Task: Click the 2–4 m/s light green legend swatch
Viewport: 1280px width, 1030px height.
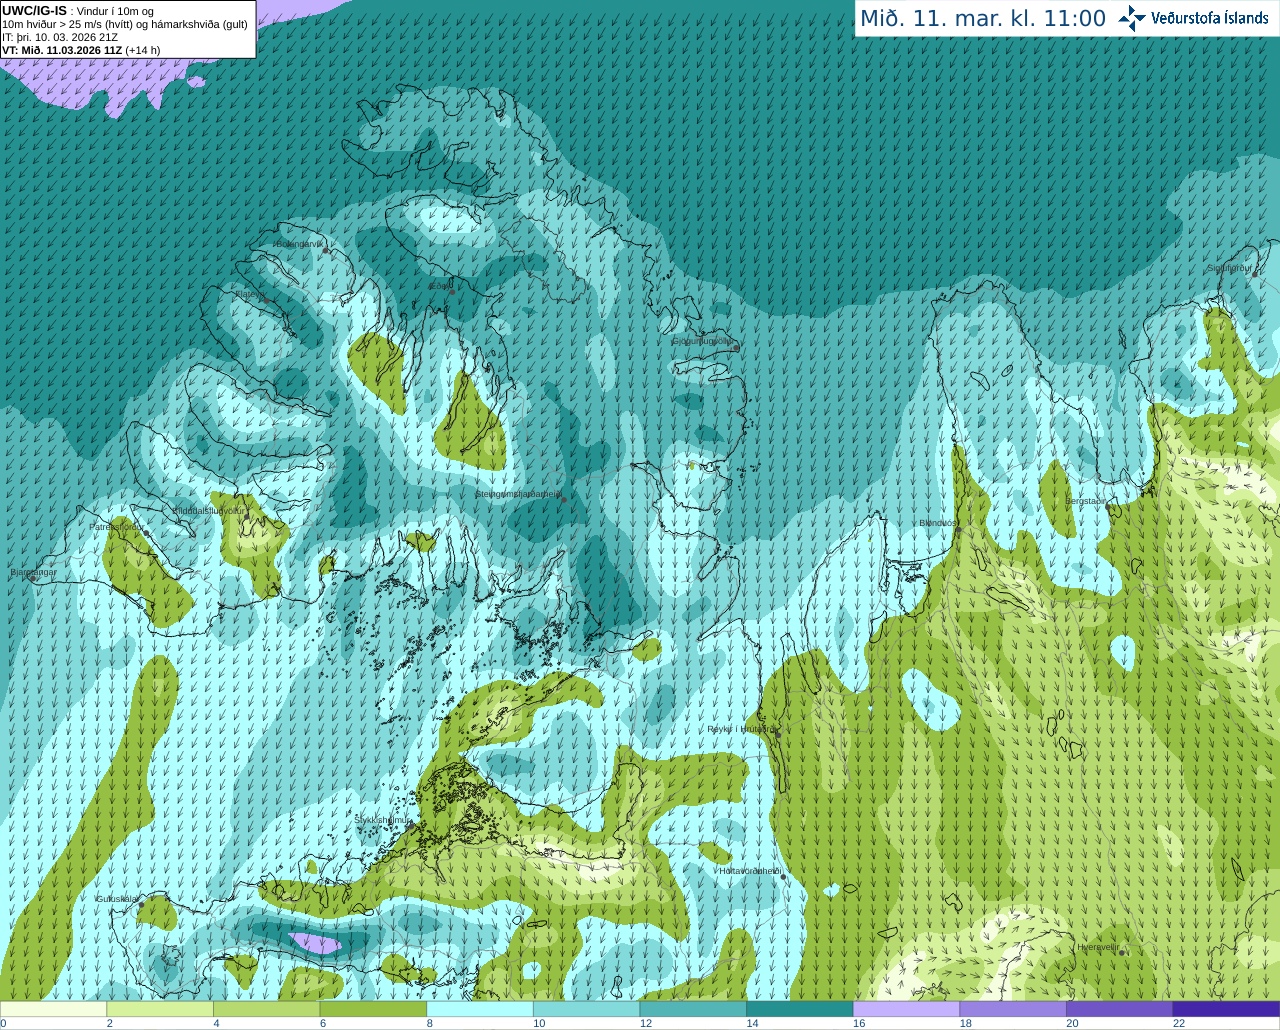Action: tap(160, 1009)
